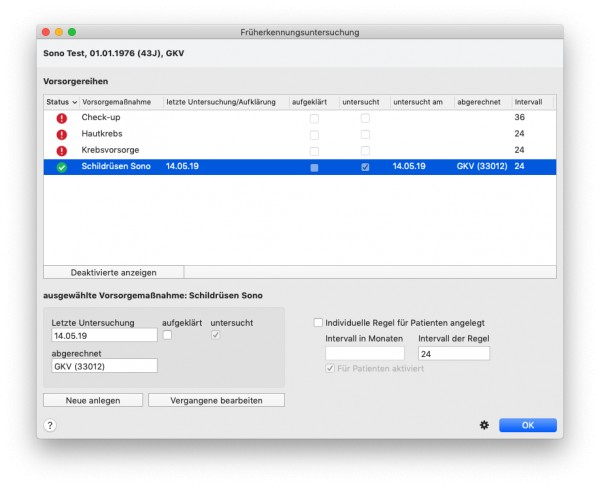Sort by the Status column dropdown arrow
The image size is (600, 487).
click(x=75, y=102)
